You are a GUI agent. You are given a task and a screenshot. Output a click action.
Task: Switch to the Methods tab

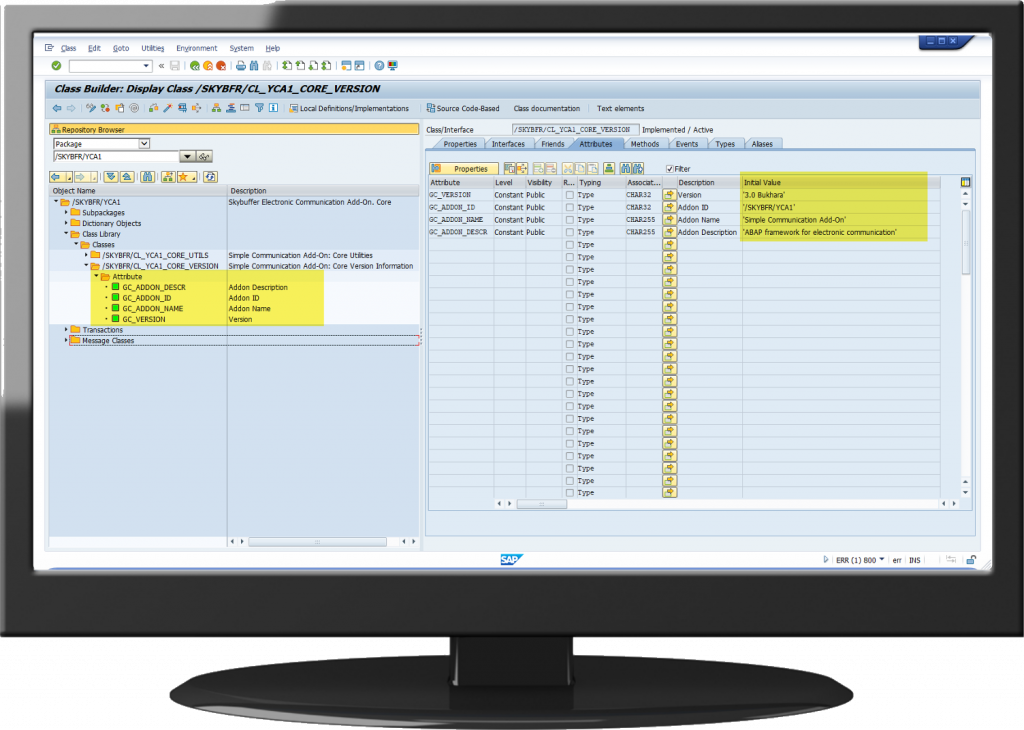[x=645, y=144]
